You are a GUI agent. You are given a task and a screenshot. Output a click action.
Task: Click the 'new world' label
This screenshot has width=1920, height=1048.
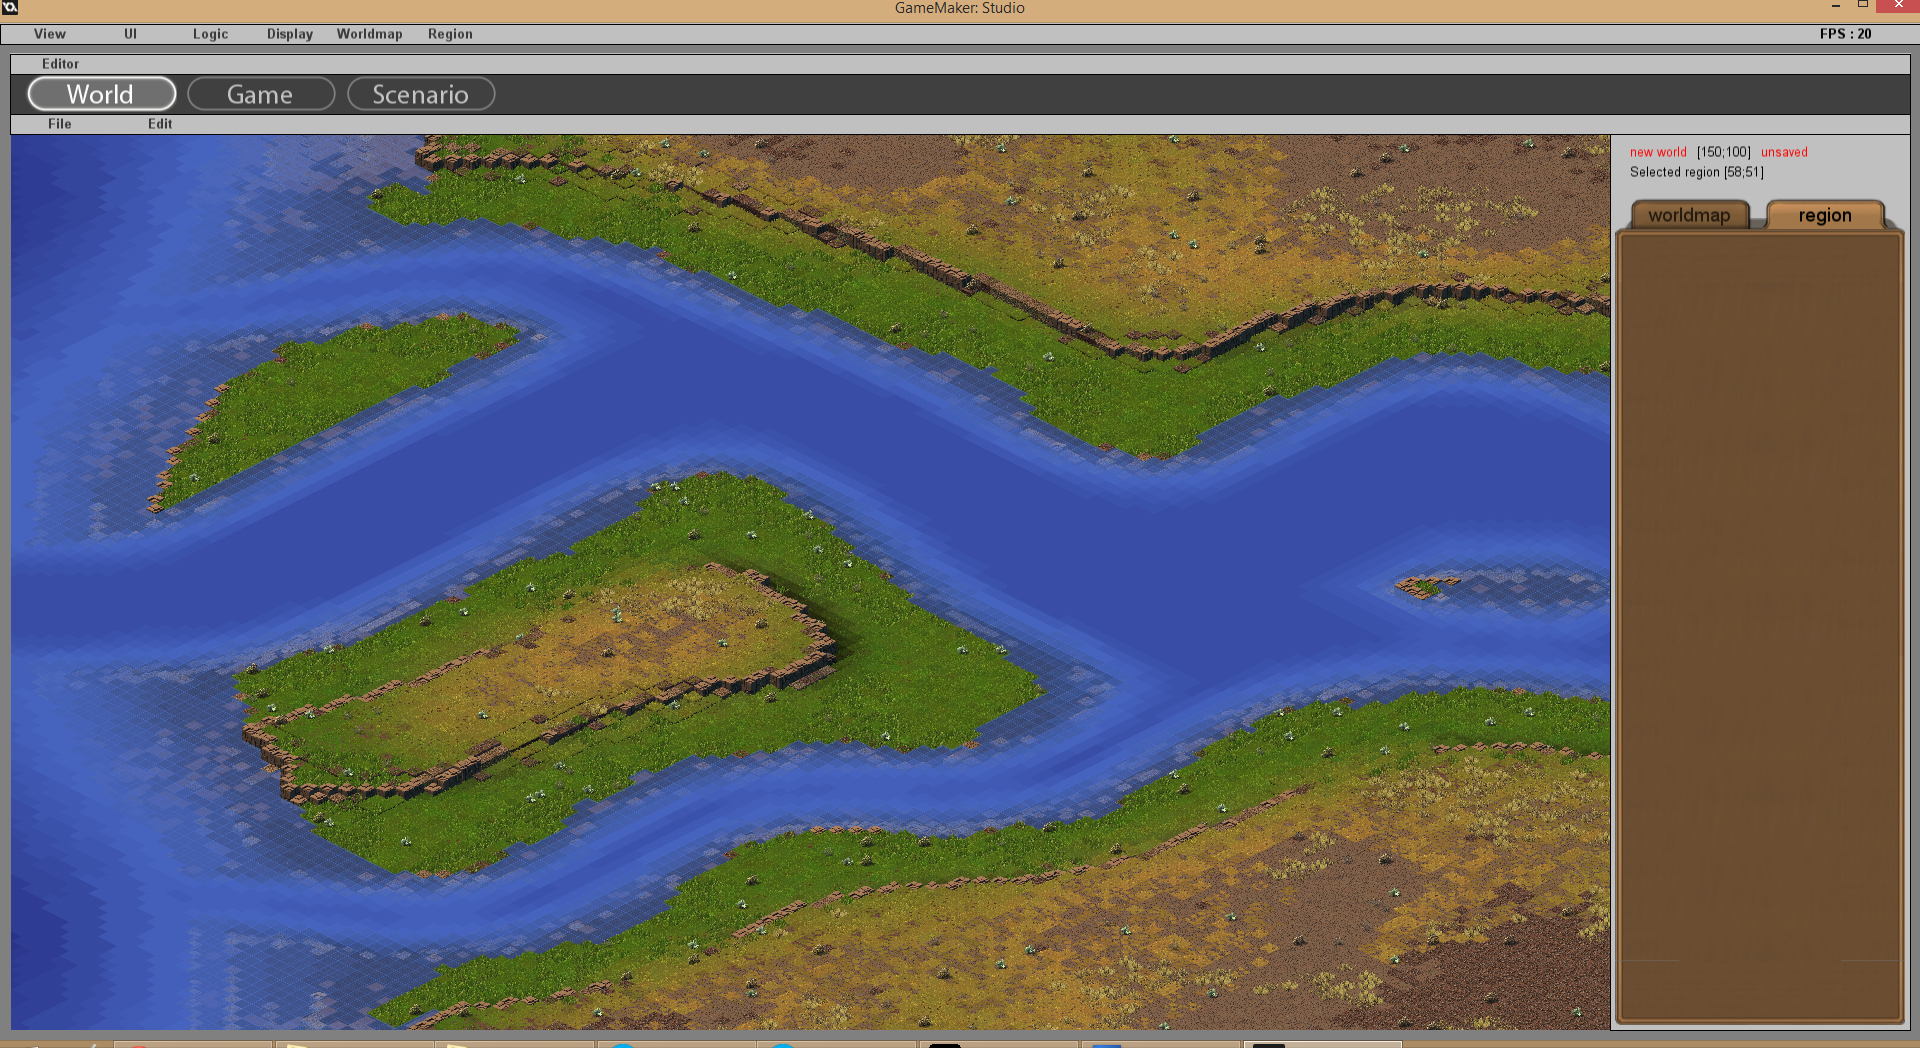click(1658, 152)
